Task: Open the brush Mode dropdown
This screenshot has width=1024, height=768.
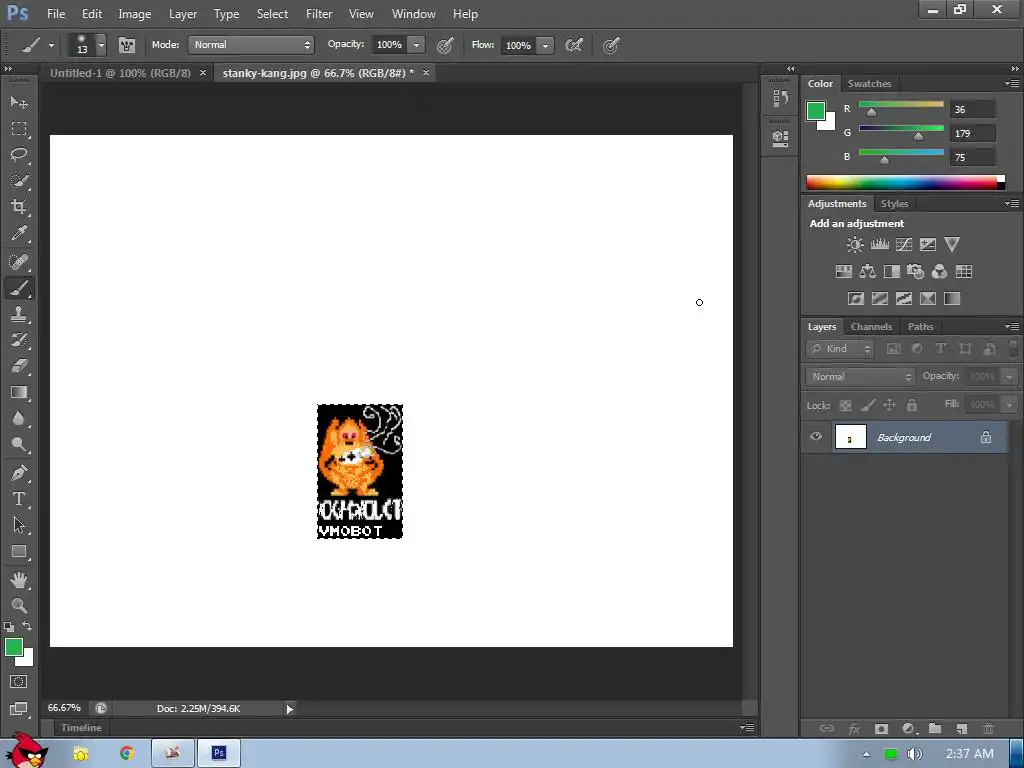Action: click(251, 45)
